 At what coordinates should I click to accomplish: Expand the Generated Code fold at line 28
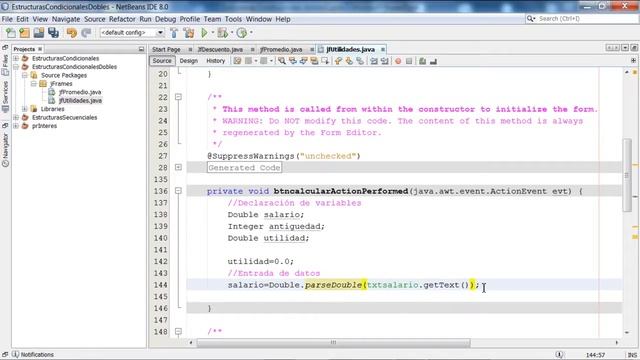tap(178, 167)
